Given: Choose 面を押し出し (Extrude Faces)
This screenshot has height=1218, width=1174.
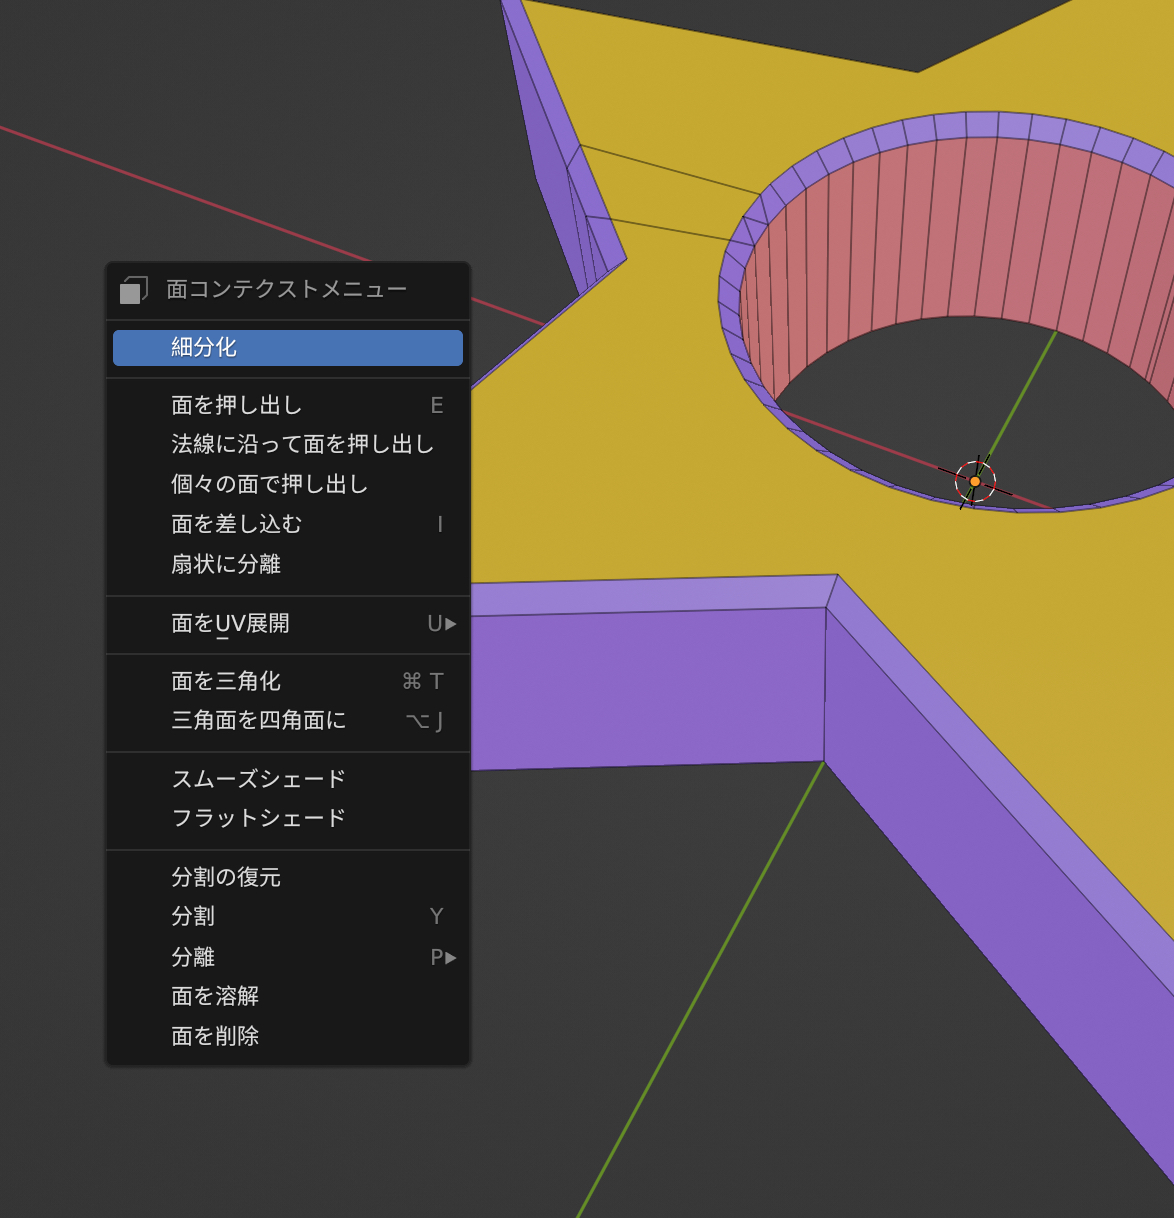Looking at the screenshot, I should (287, 405).
